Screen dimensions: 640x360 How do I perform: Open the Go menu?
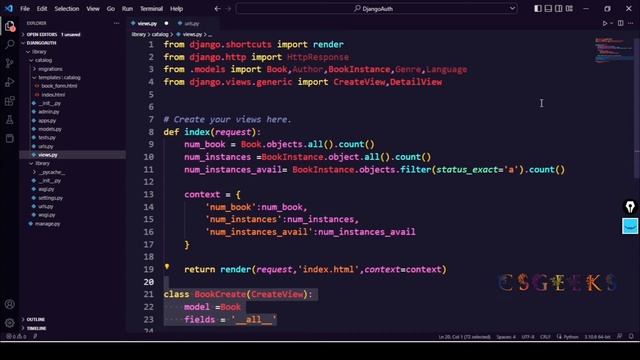[111, 9]
